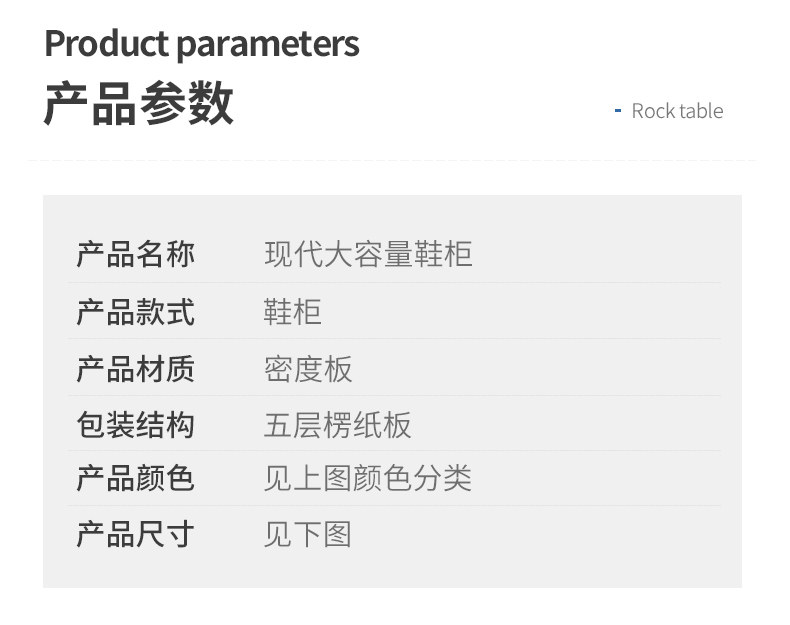790x625 pixels.
Task: Click the value 现代大容量鞋柜
Action: coord(367,254)
